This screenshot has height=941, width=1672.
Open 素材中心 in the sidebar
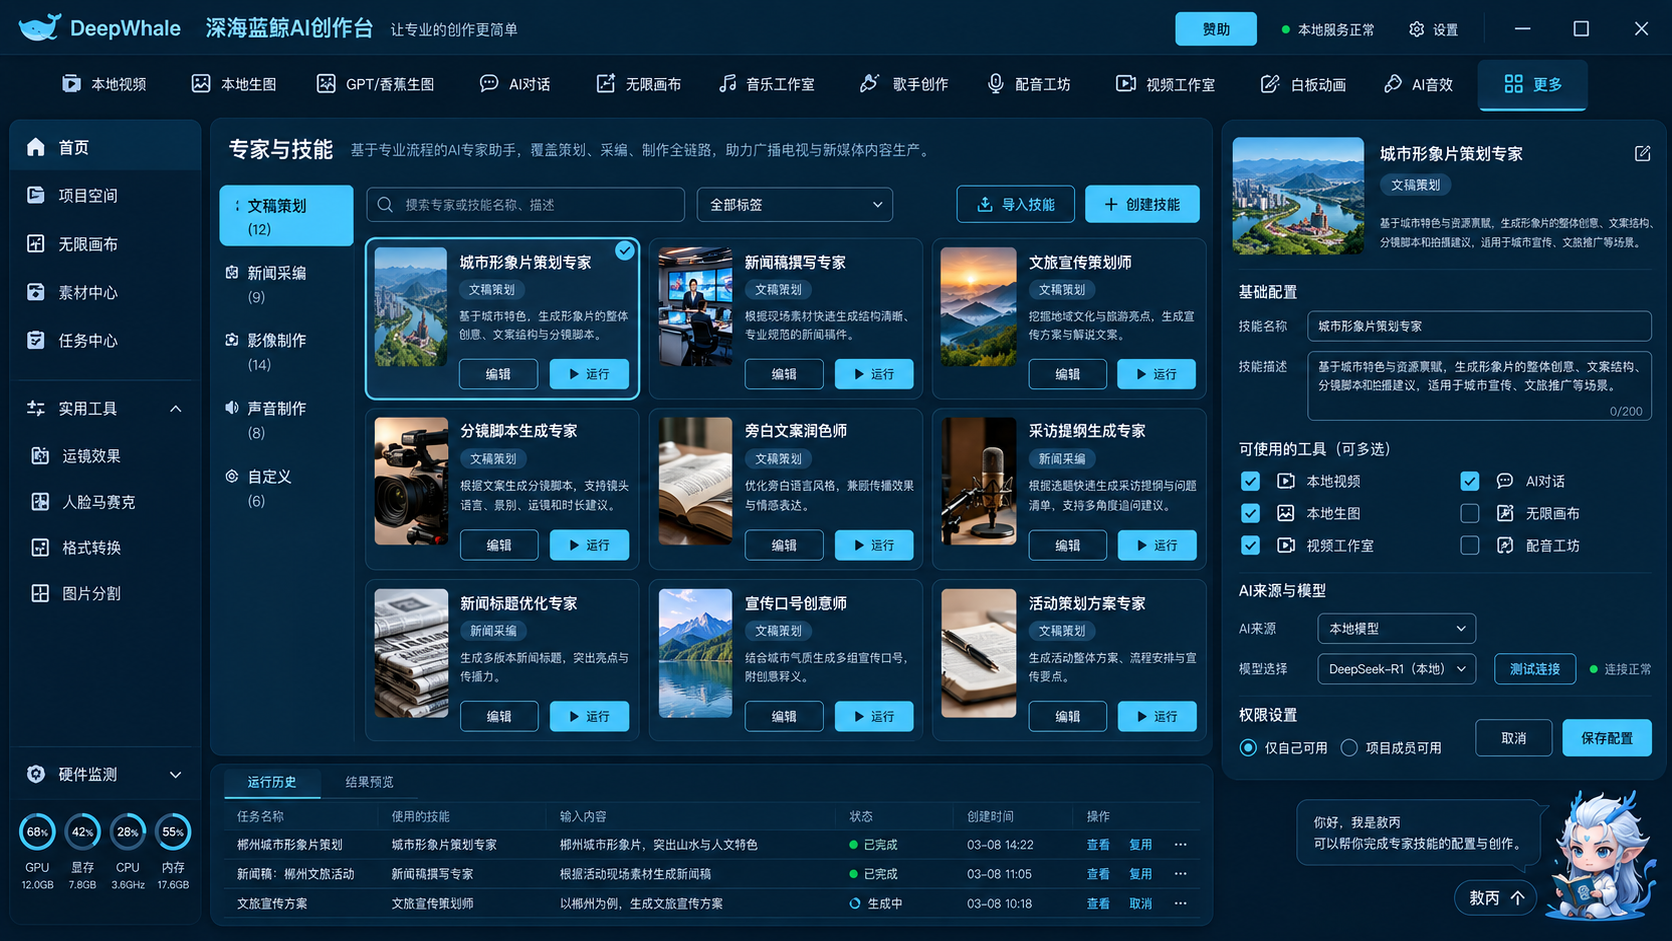105,293
